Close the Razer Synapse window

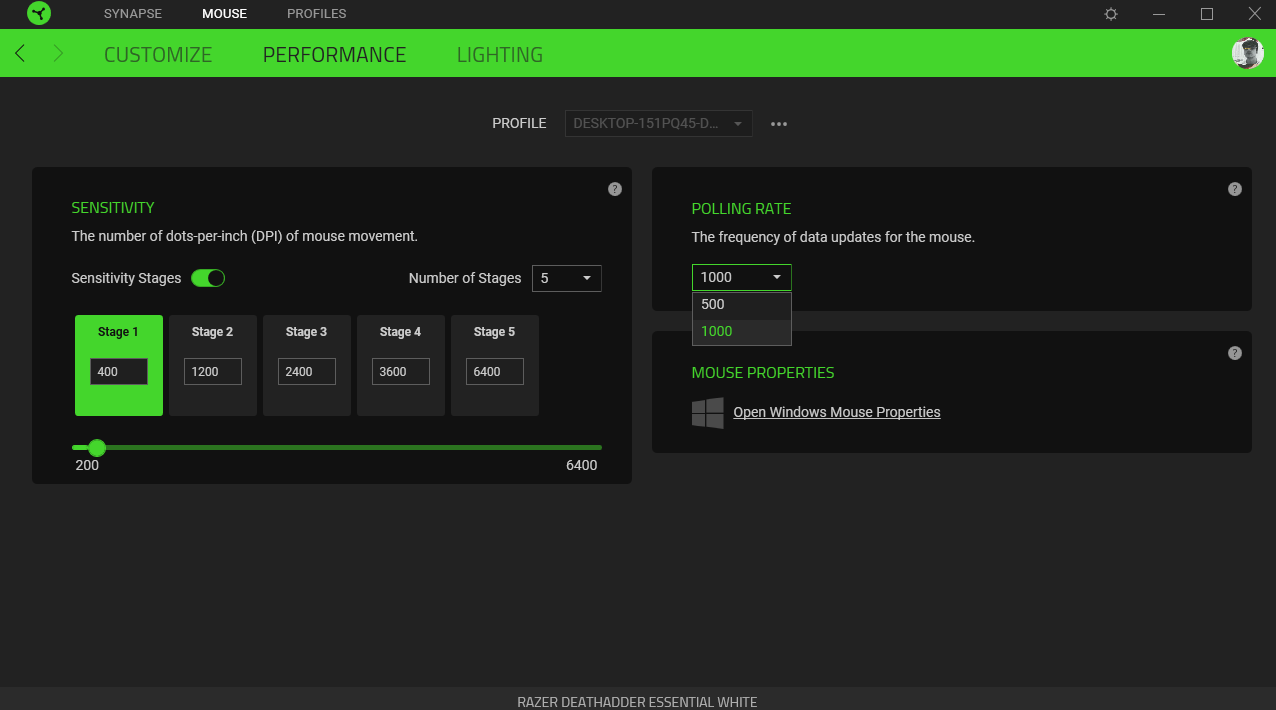[1254, 14]
